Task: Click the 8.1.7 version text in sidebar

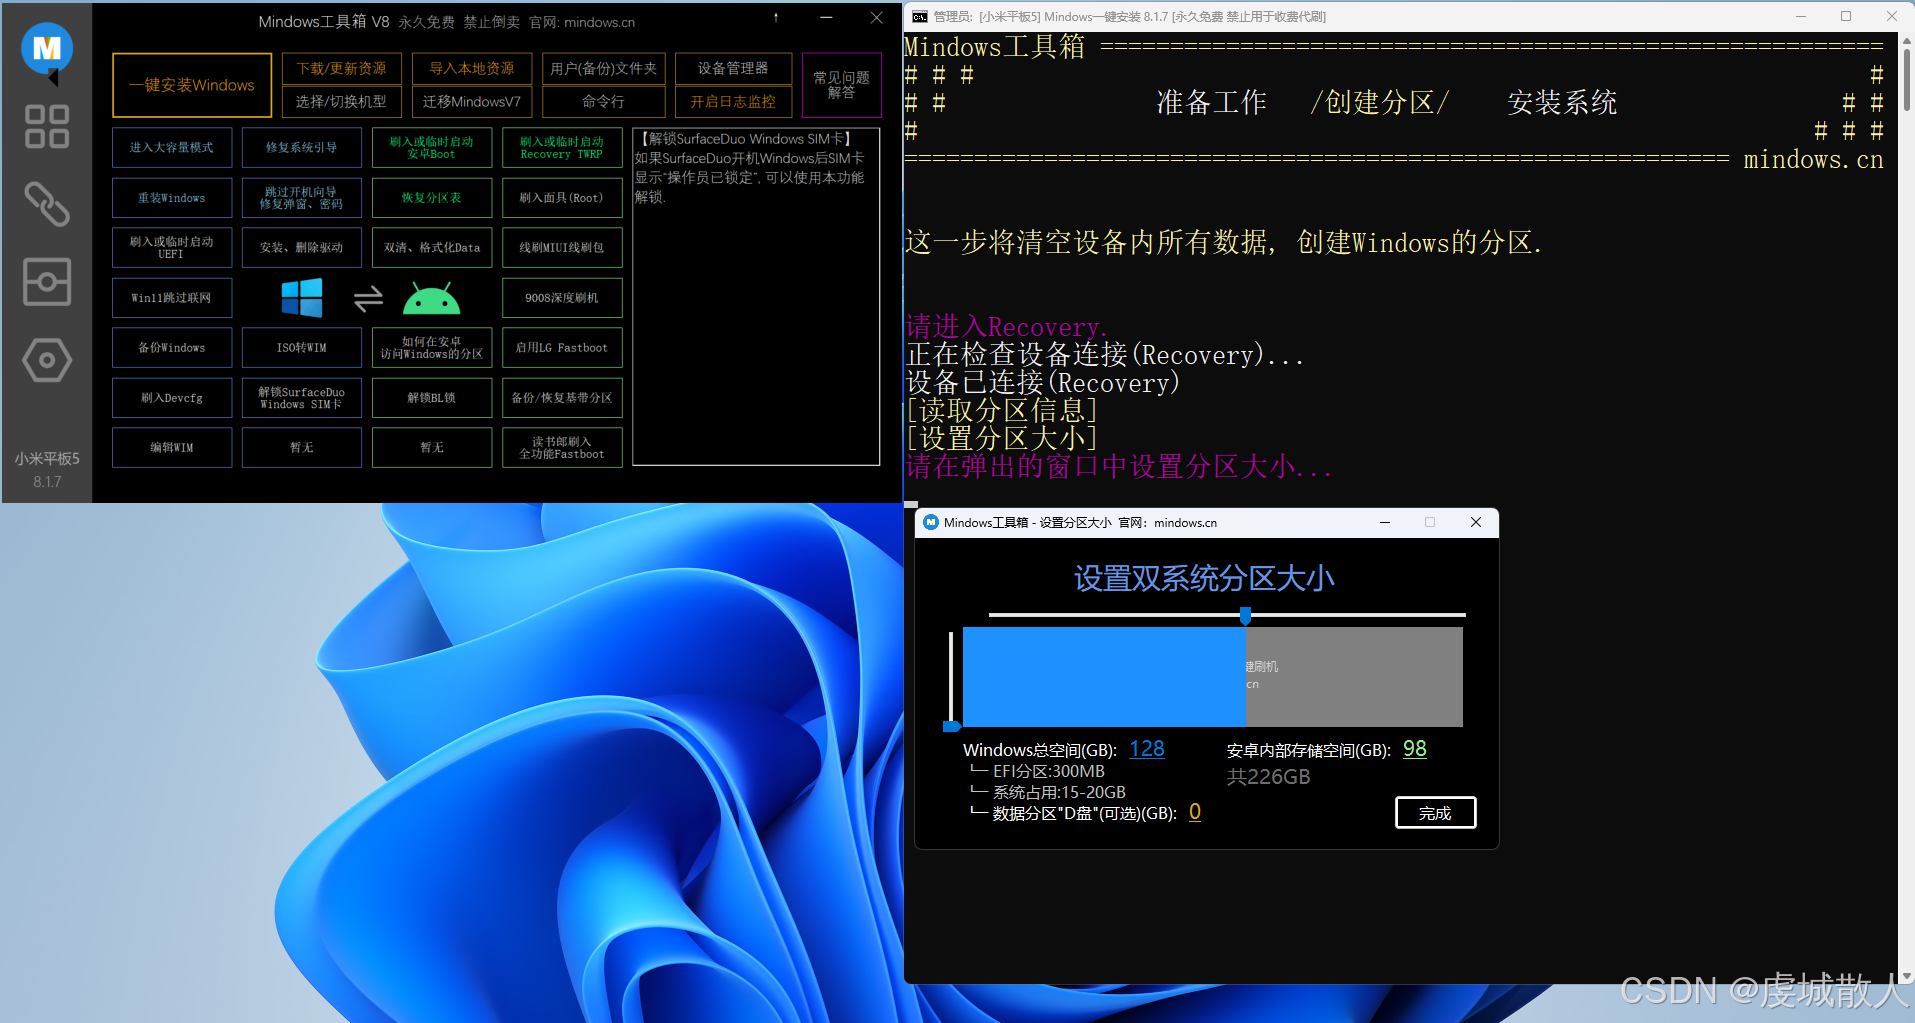Action: point(47,482)
